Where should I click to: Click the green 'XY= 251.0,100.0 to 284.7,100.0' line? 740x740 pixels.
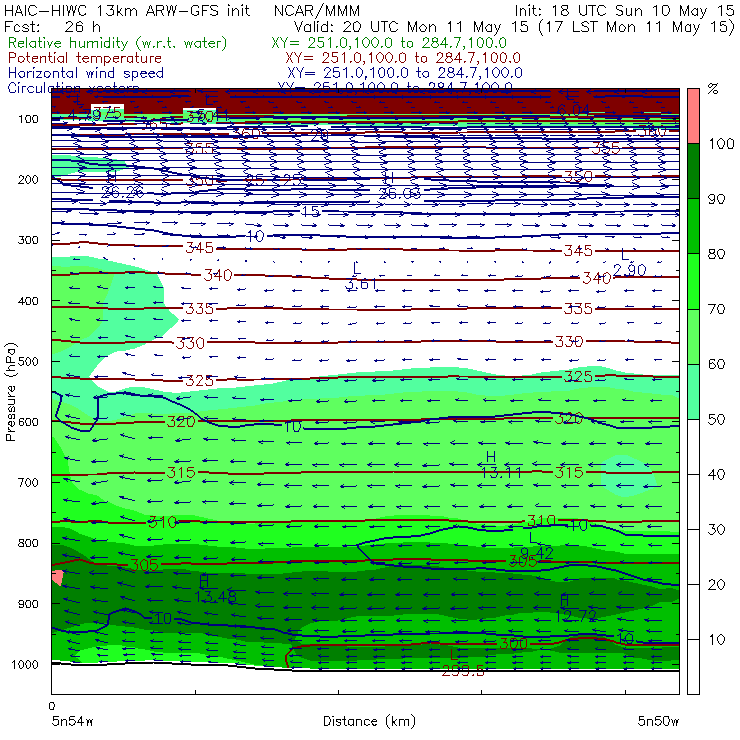pos(389,43)
